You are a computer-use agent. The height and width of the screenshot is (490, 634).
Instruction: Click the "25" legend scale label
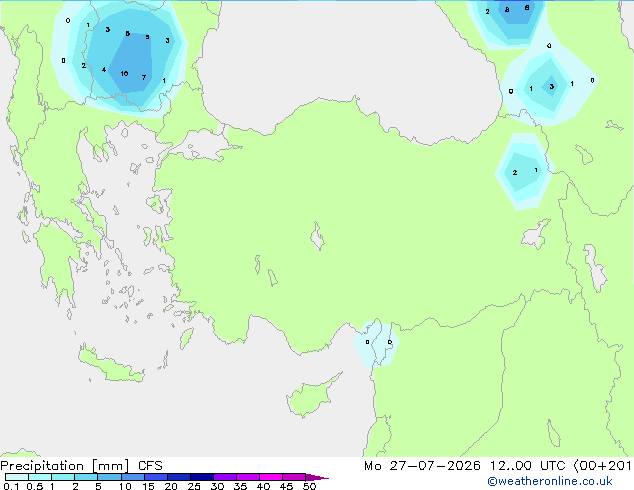tap(194, 486)
